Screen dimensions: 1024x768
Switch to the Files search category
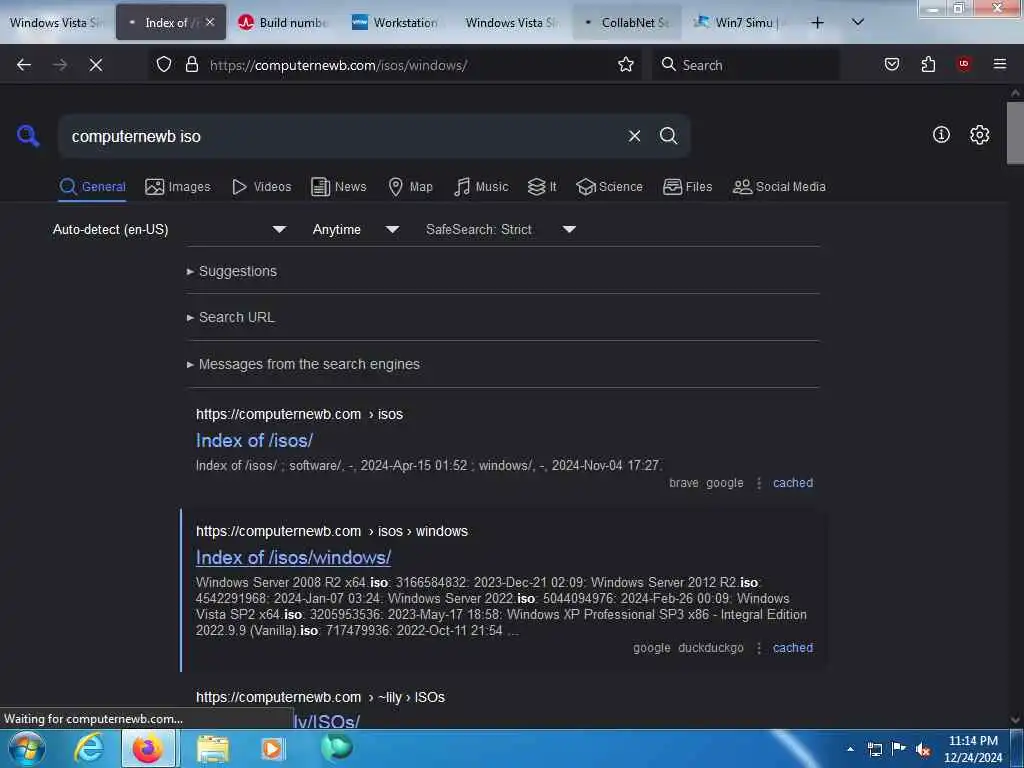click(x=688, y=187)
